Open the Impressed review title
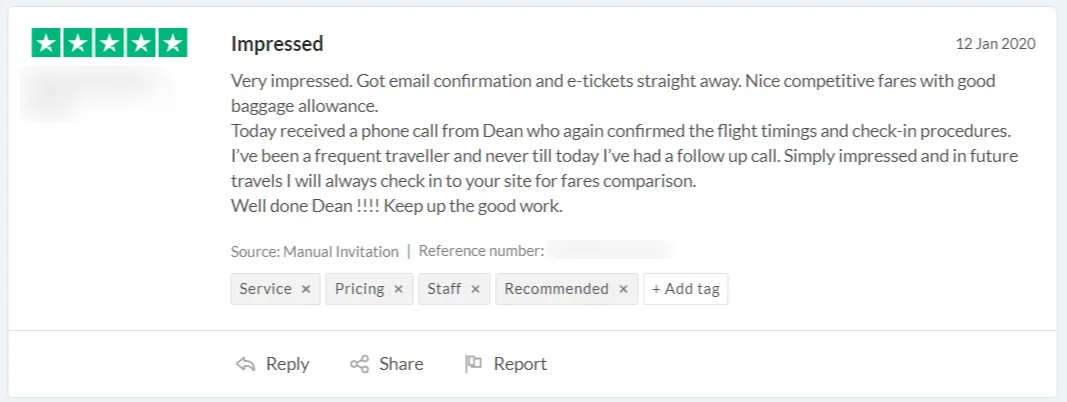The height and width of the screenshot is (402, 1067). (x=277, y=44)
